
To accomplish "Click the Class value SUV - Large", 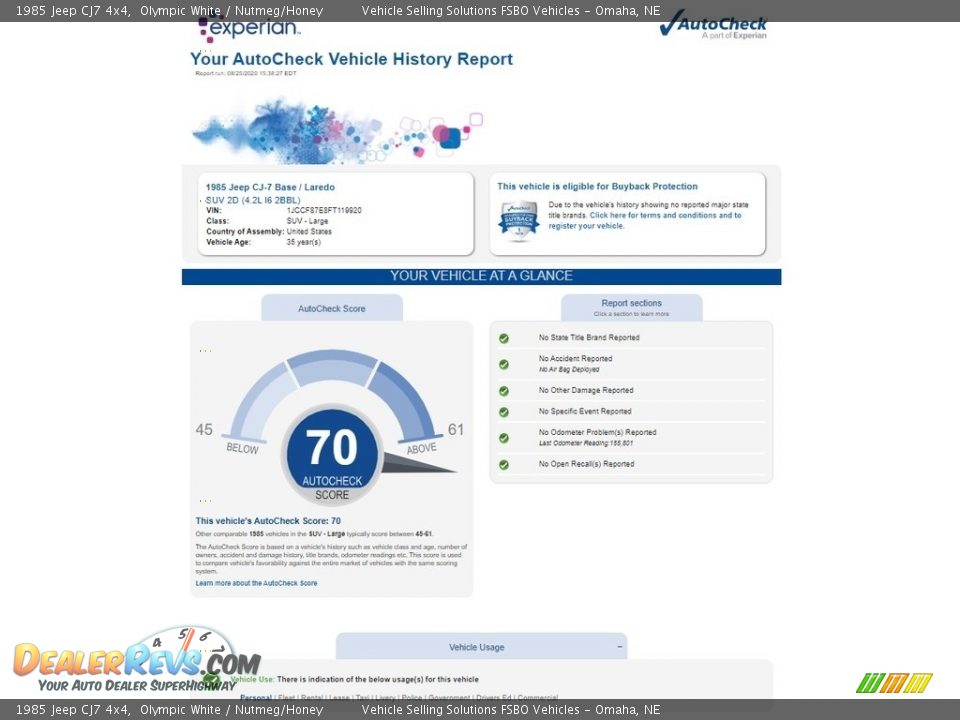I will (x=307, y=221).
